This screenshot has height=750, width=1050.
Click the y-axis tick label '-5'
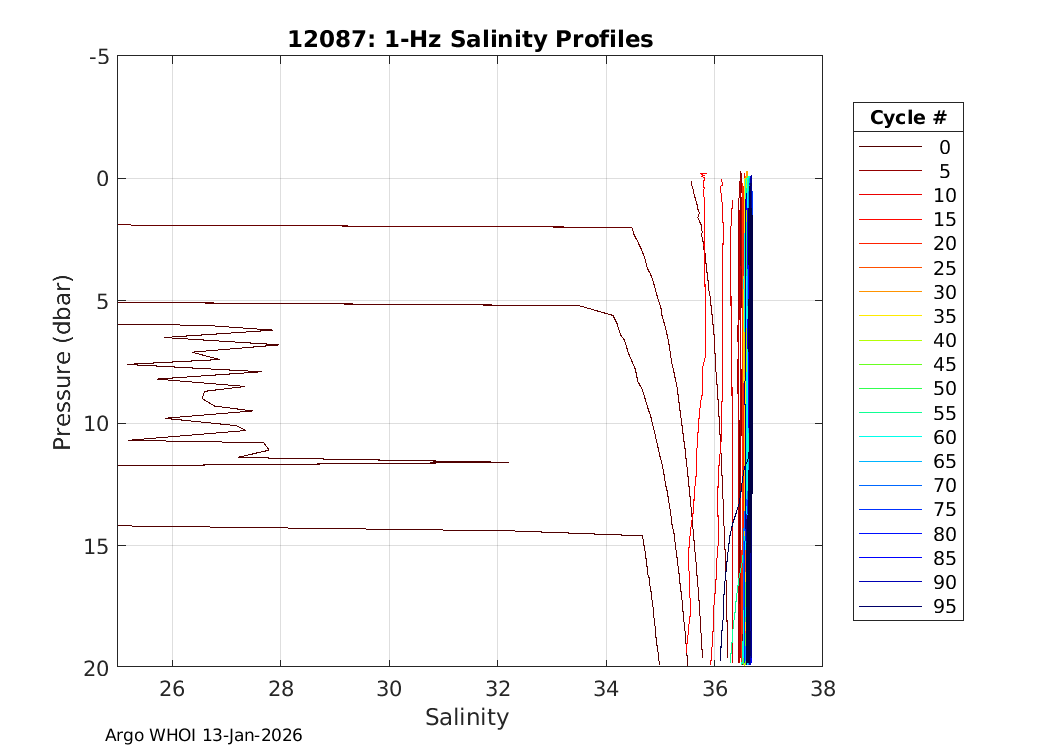coord(99,57)
